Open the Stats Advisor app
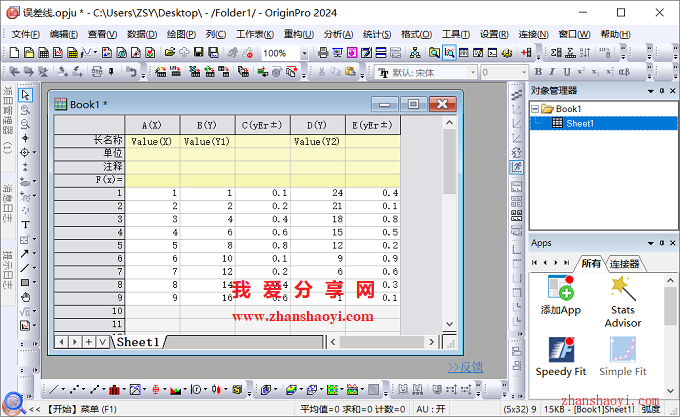Image resolution: width=680 pixels, height=417 pixels. pos(623,302)
